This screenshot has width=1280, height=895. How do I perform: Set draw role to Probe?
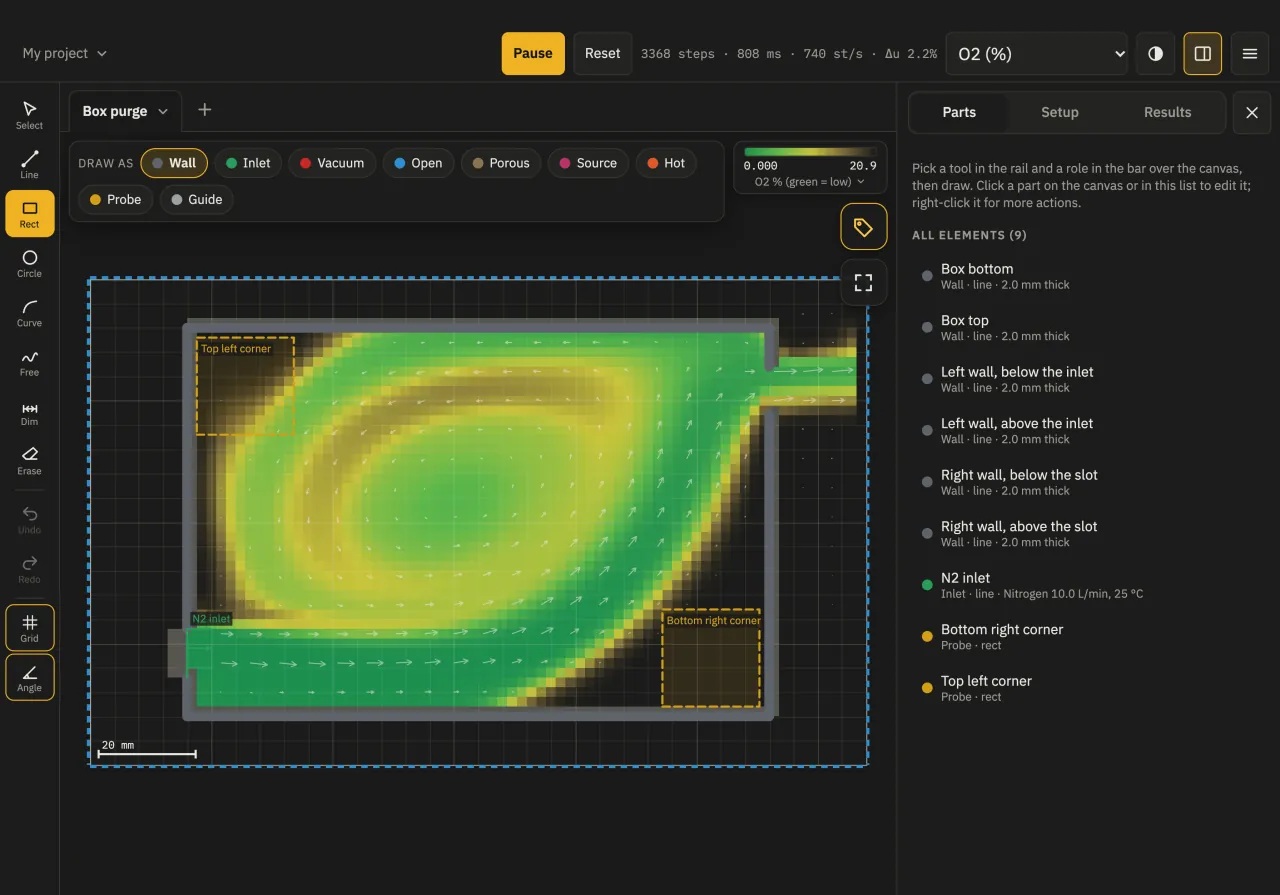pos(115,199)
